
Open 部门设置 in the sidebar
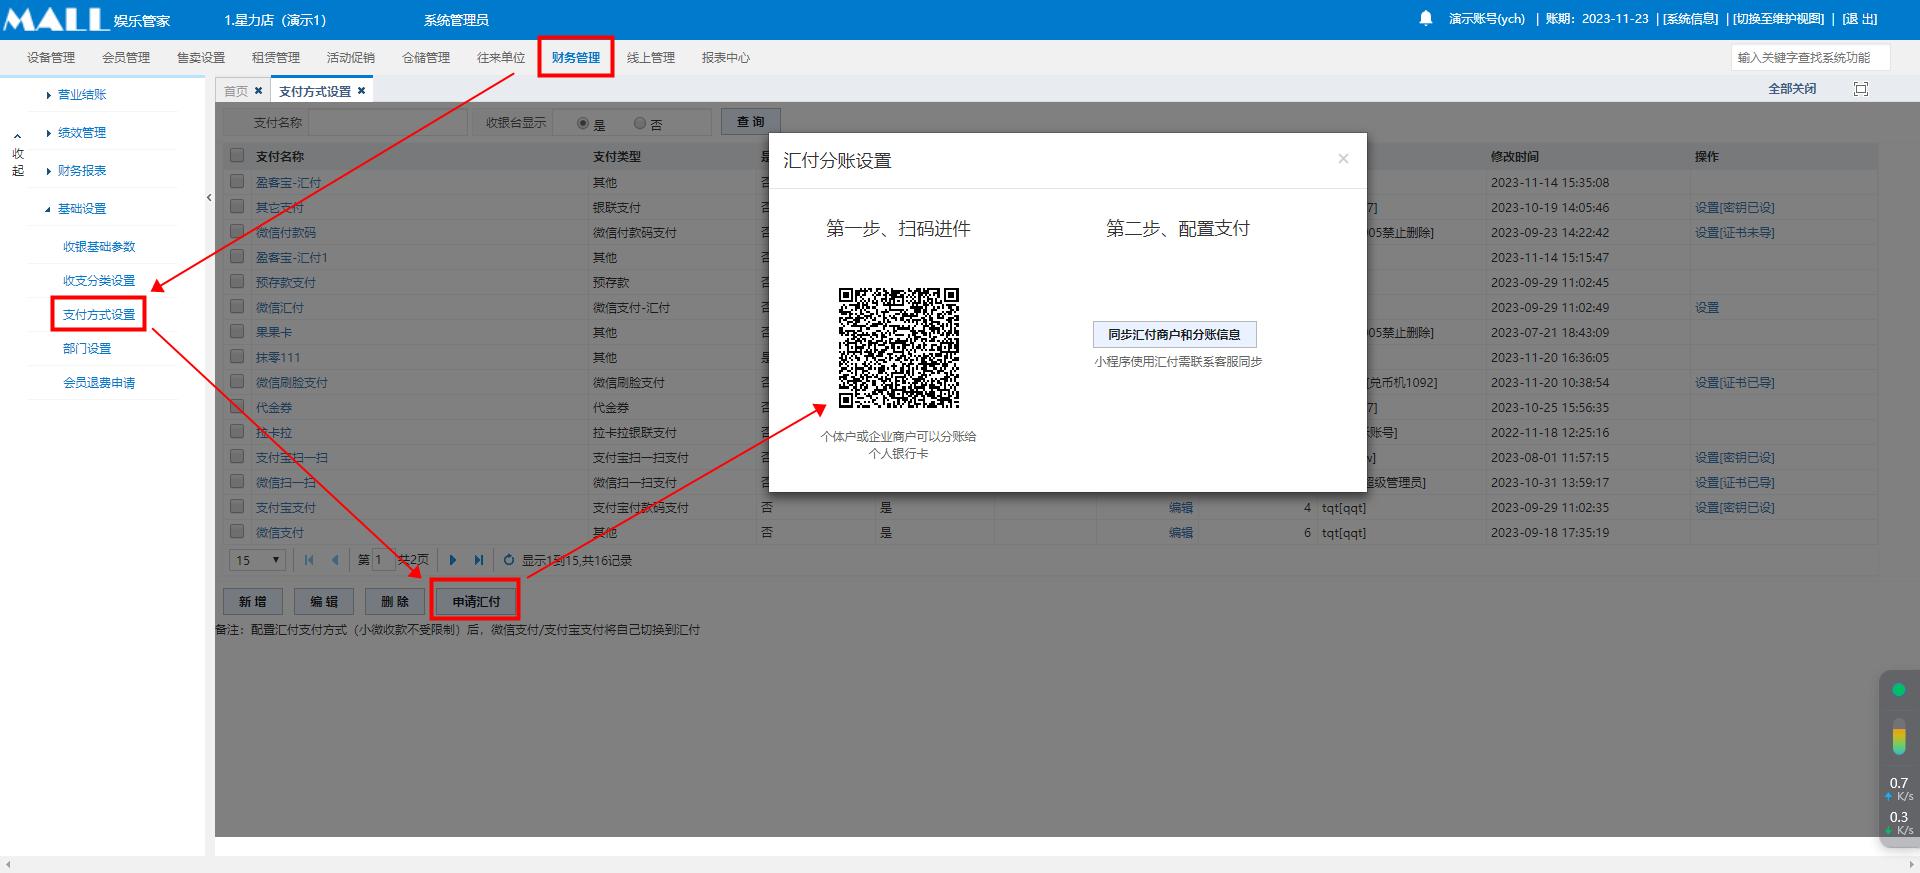[87, 349]
